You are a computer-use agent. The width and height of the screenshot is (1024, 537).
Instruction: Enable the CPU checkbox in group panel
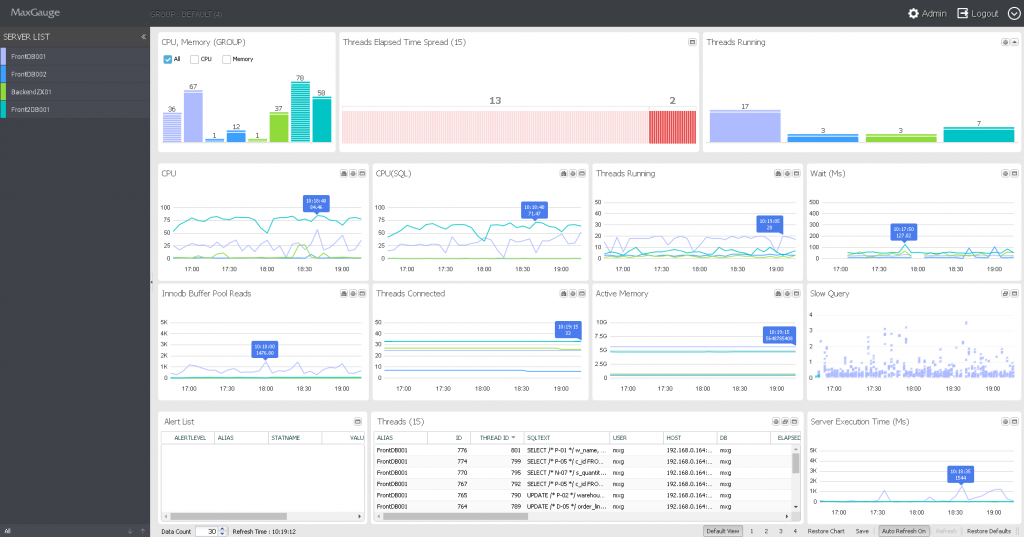point(194,59)
